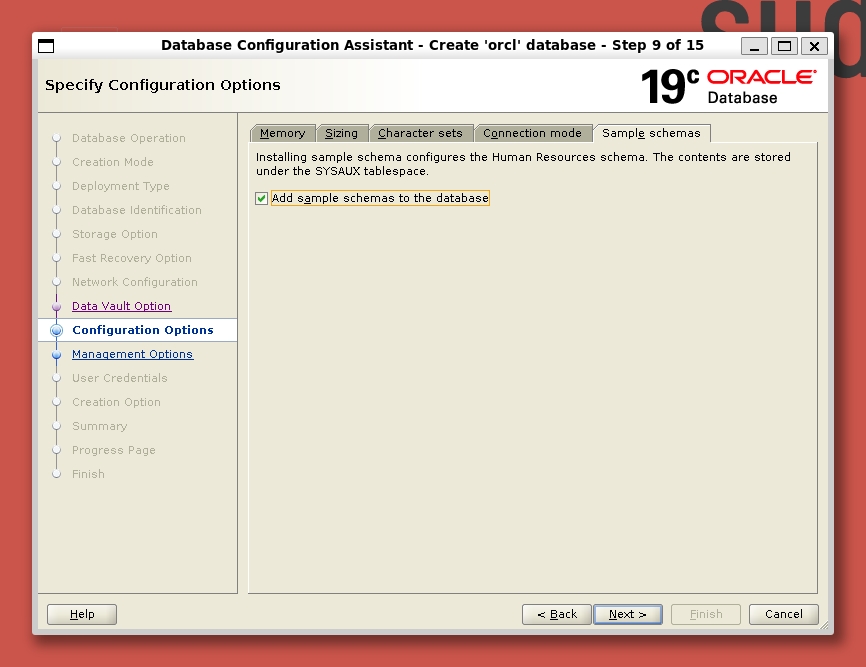The width and height of the screenshot is (866, 667).
Task: Go to the Connection mode tab
Action: (532, 133)
